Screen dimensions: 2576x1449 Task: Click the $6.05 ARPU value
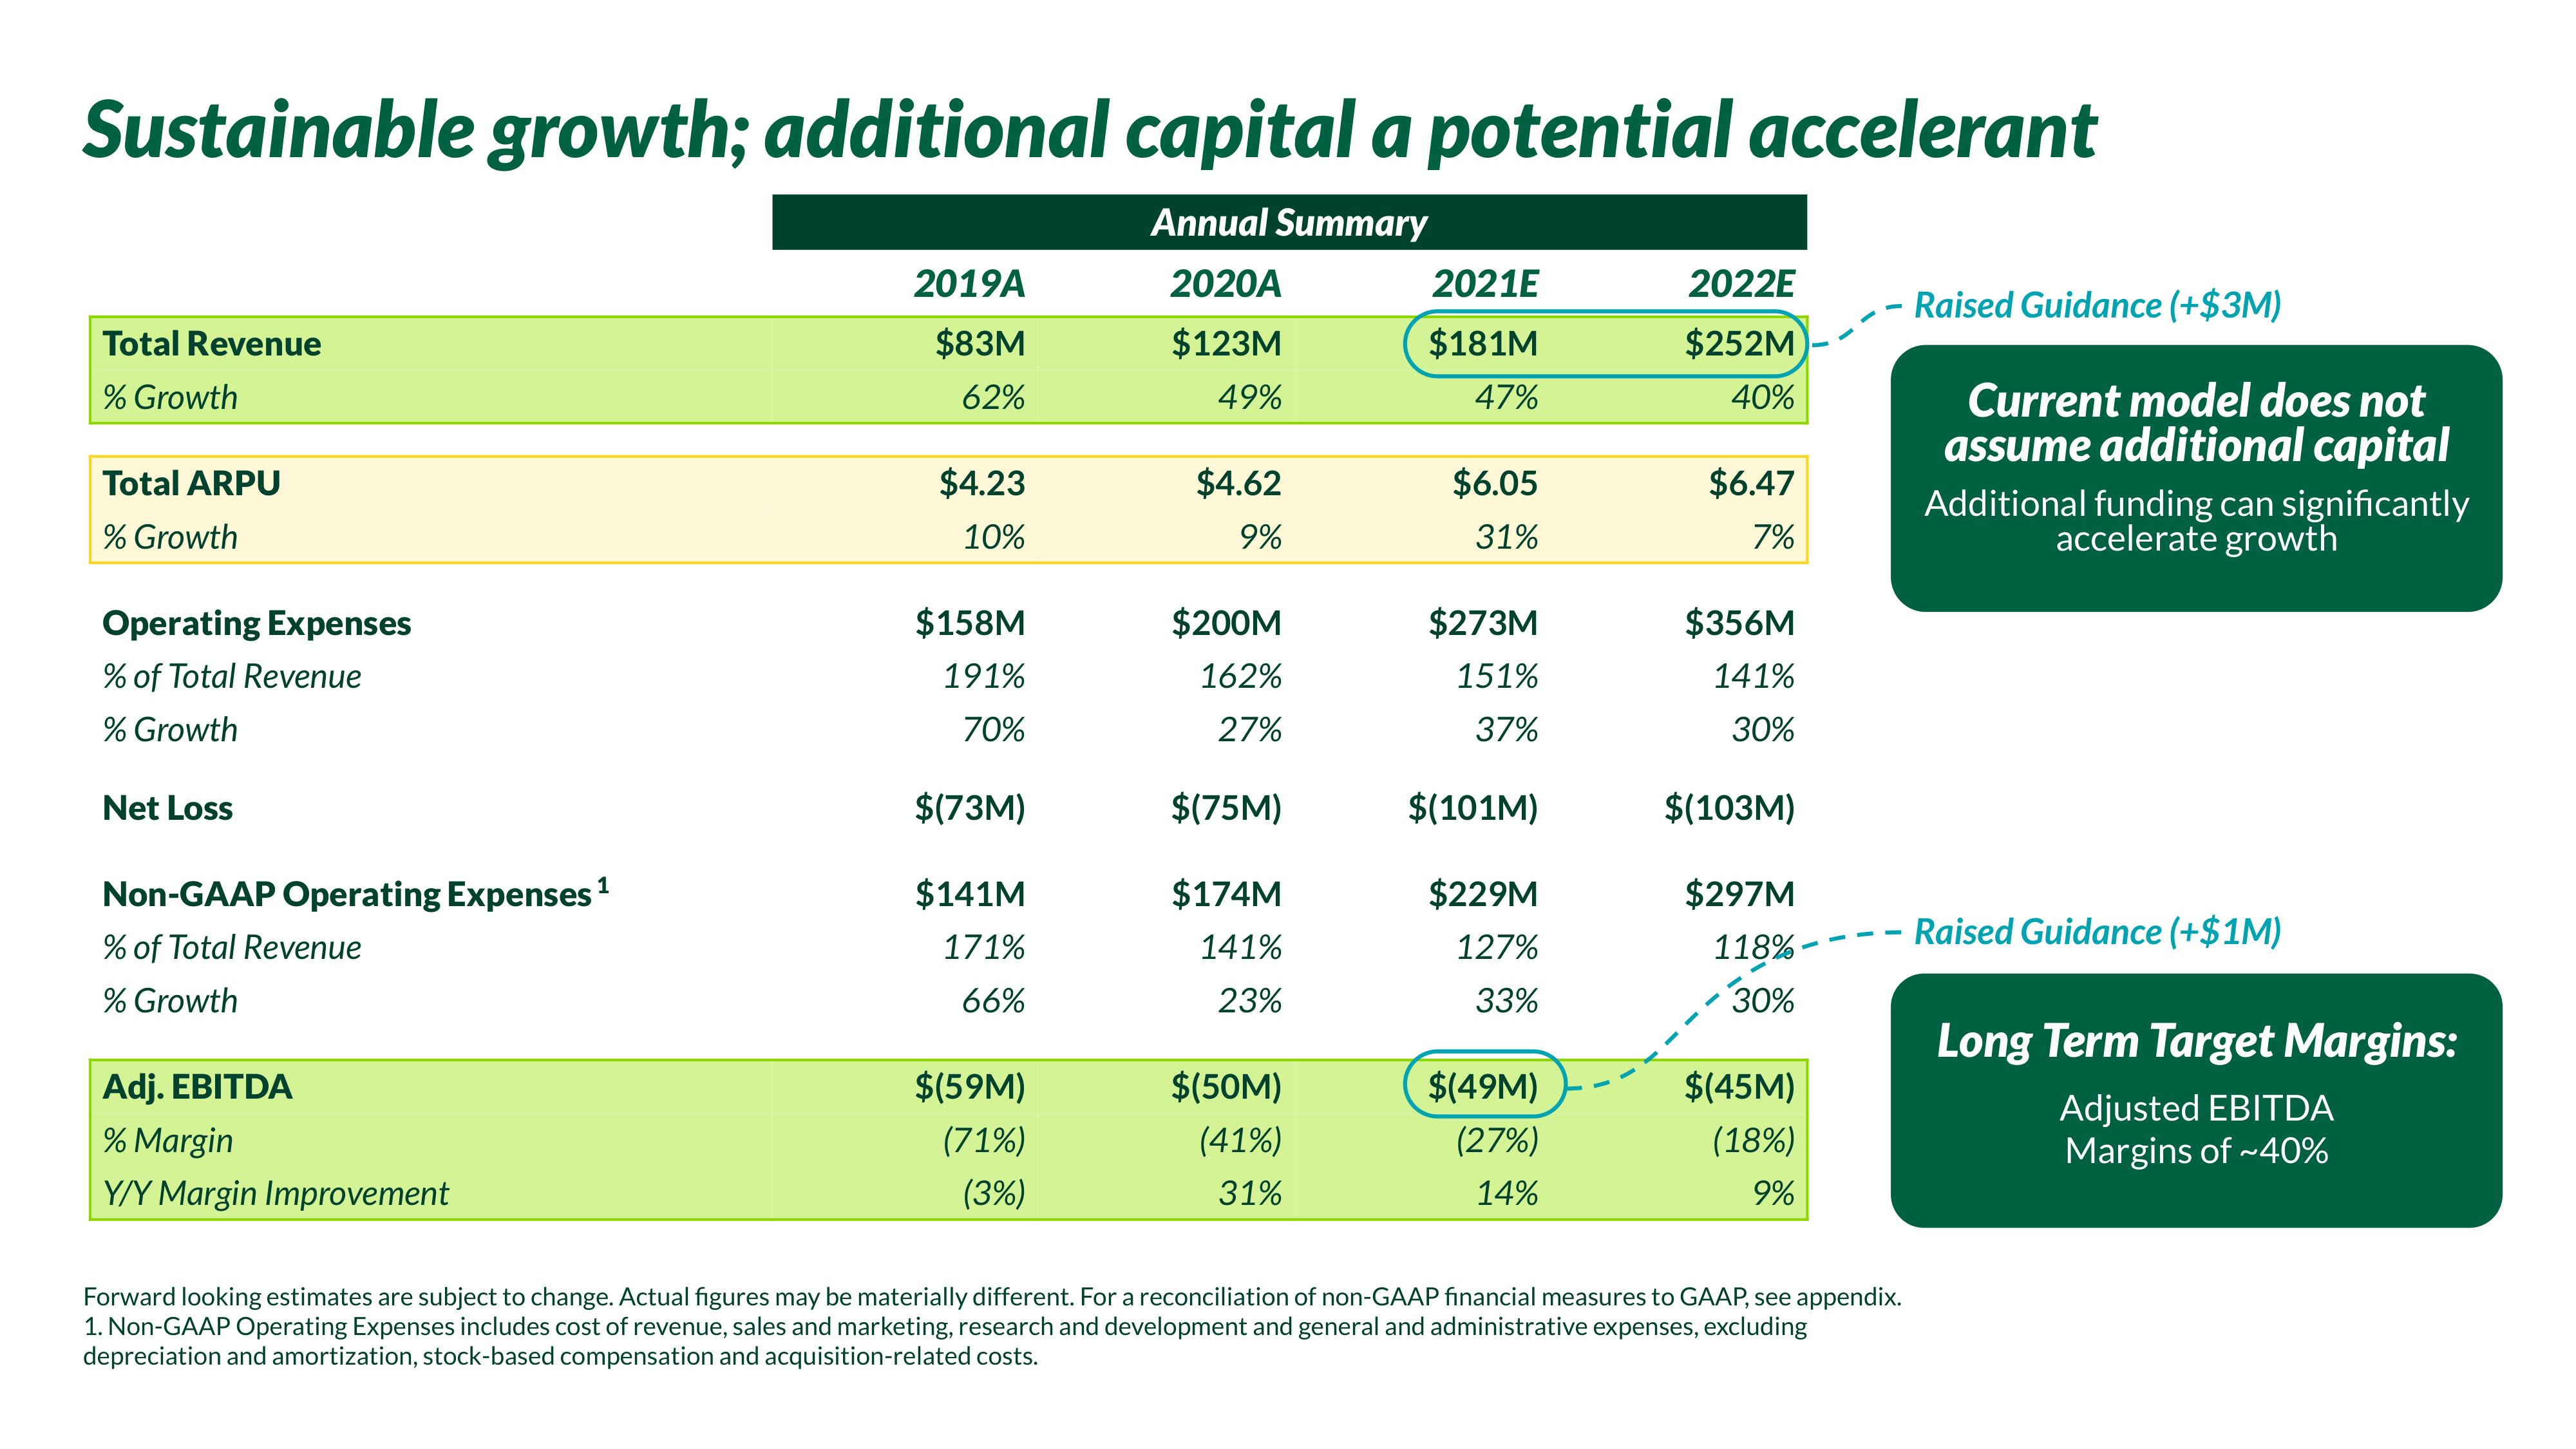[x=1495, y=484]
